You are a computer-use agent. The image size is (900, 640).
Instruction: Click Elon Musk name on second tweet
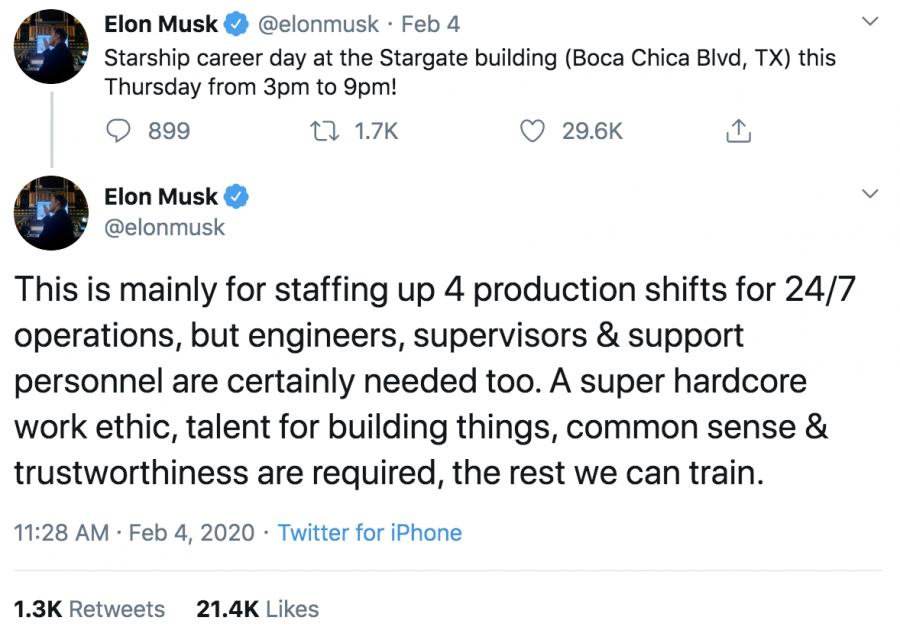161,197
